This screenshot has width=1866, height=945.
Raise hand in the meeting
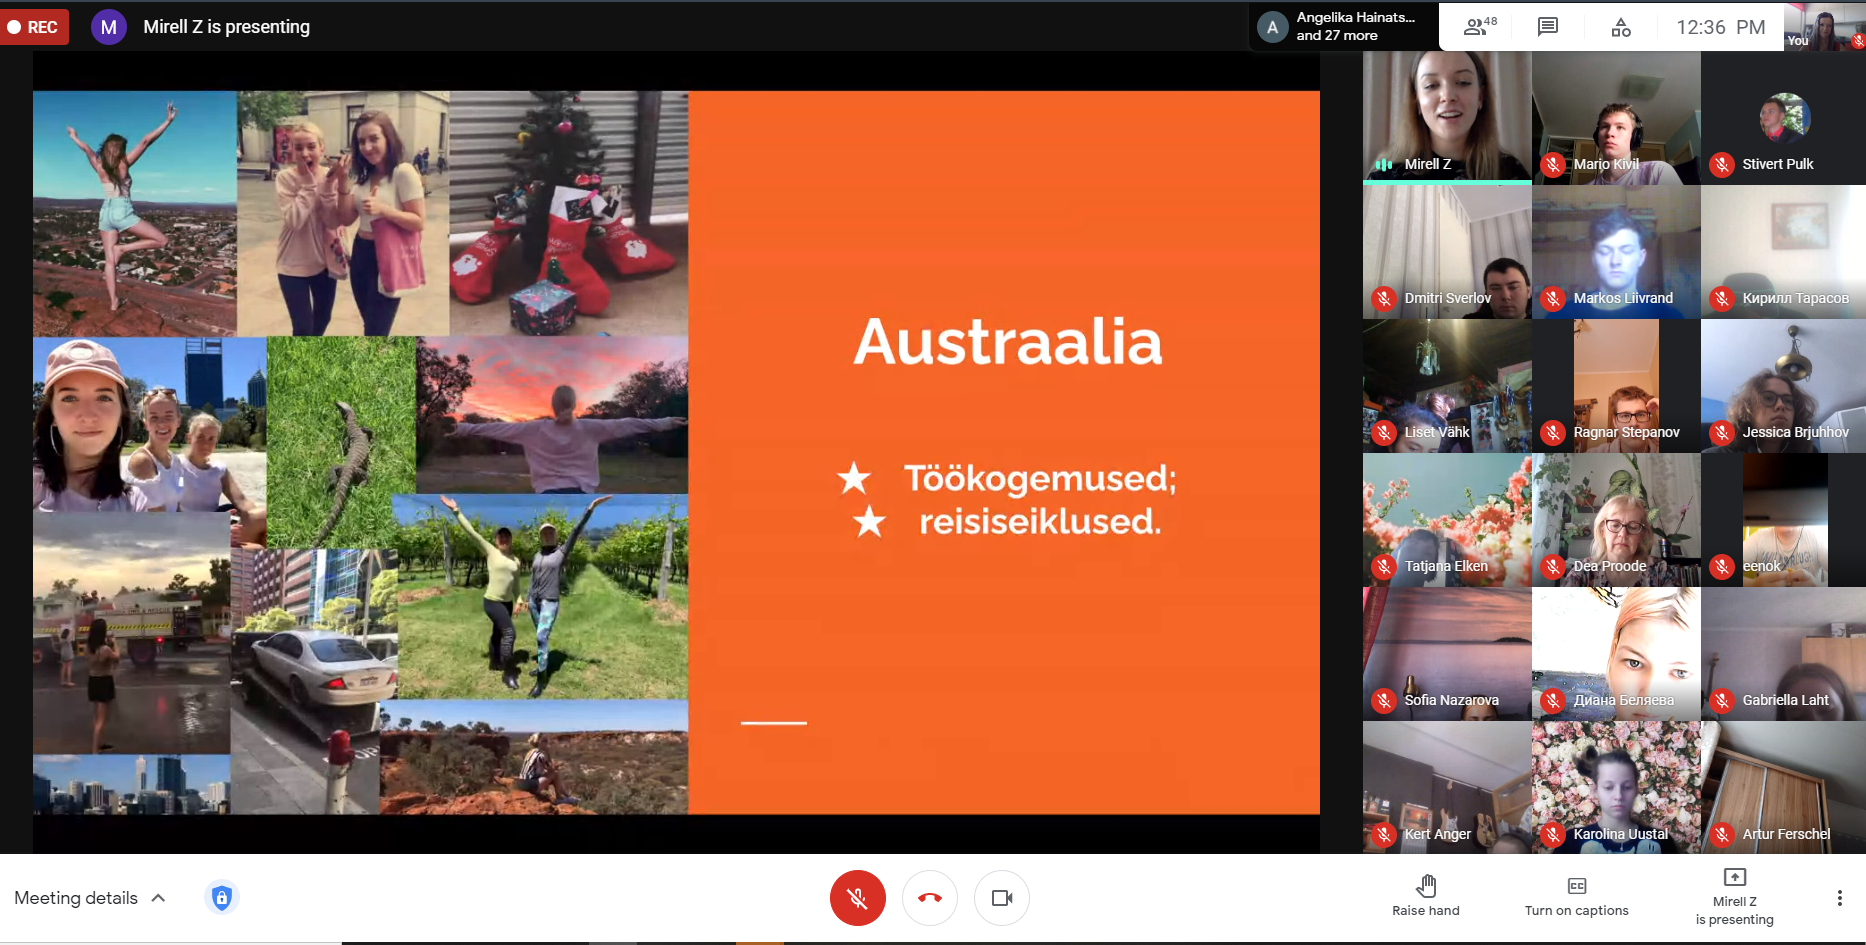1425,895
